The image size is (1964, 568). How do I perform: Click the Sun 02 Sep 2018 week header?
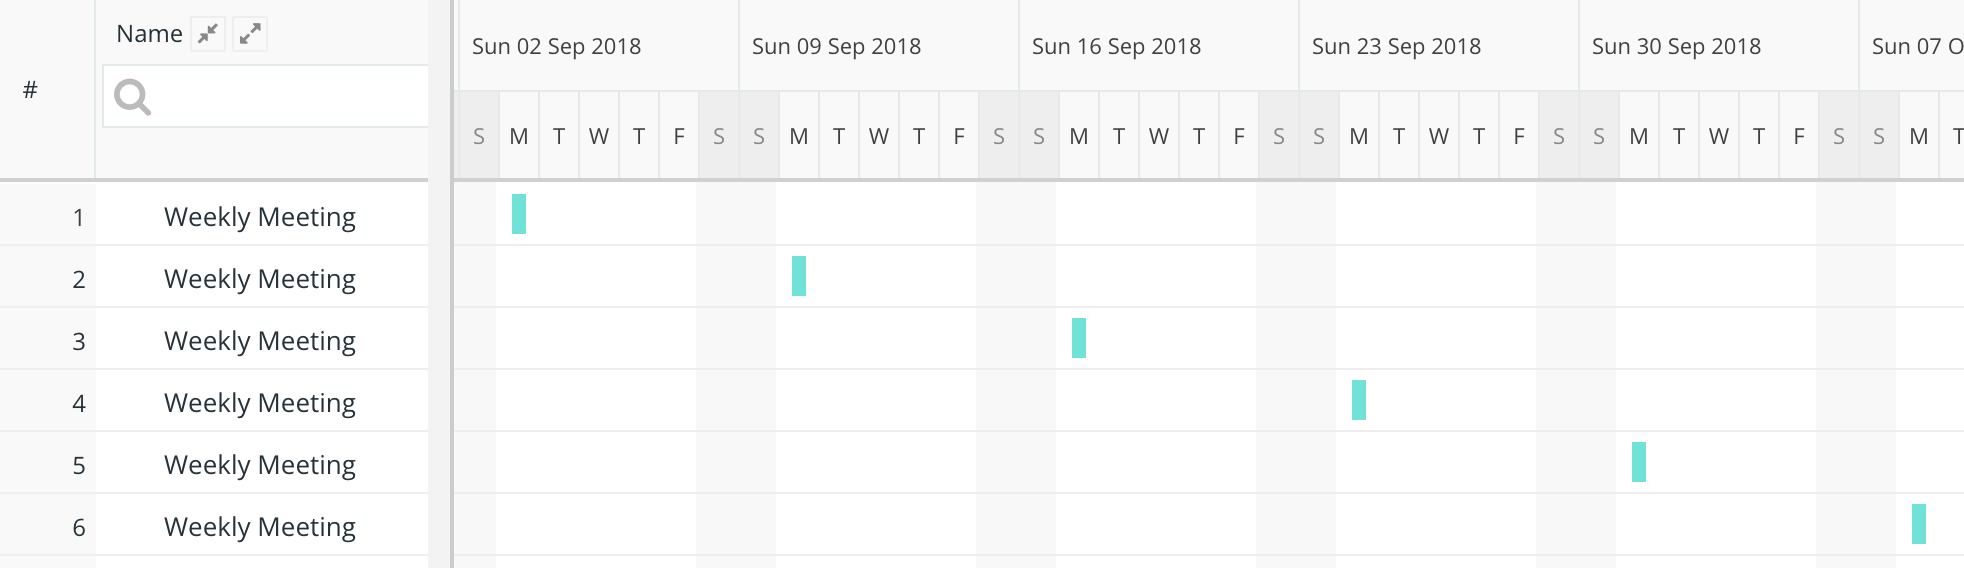pos(557,46)
